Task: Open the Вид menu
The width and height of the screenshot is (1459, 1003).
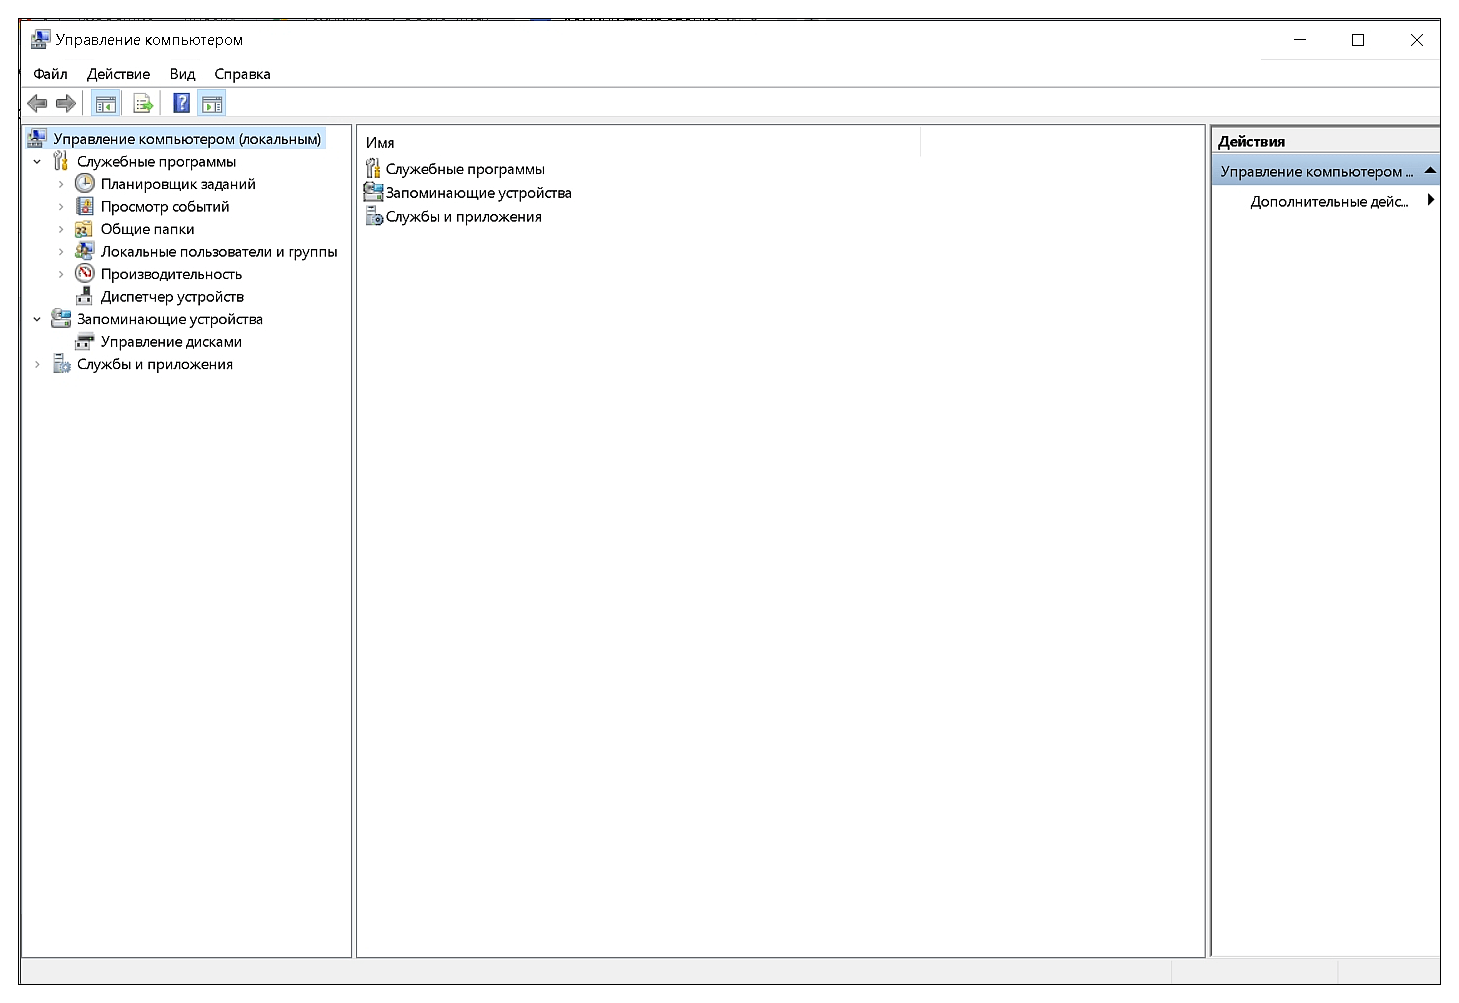Action: (182, 74)
